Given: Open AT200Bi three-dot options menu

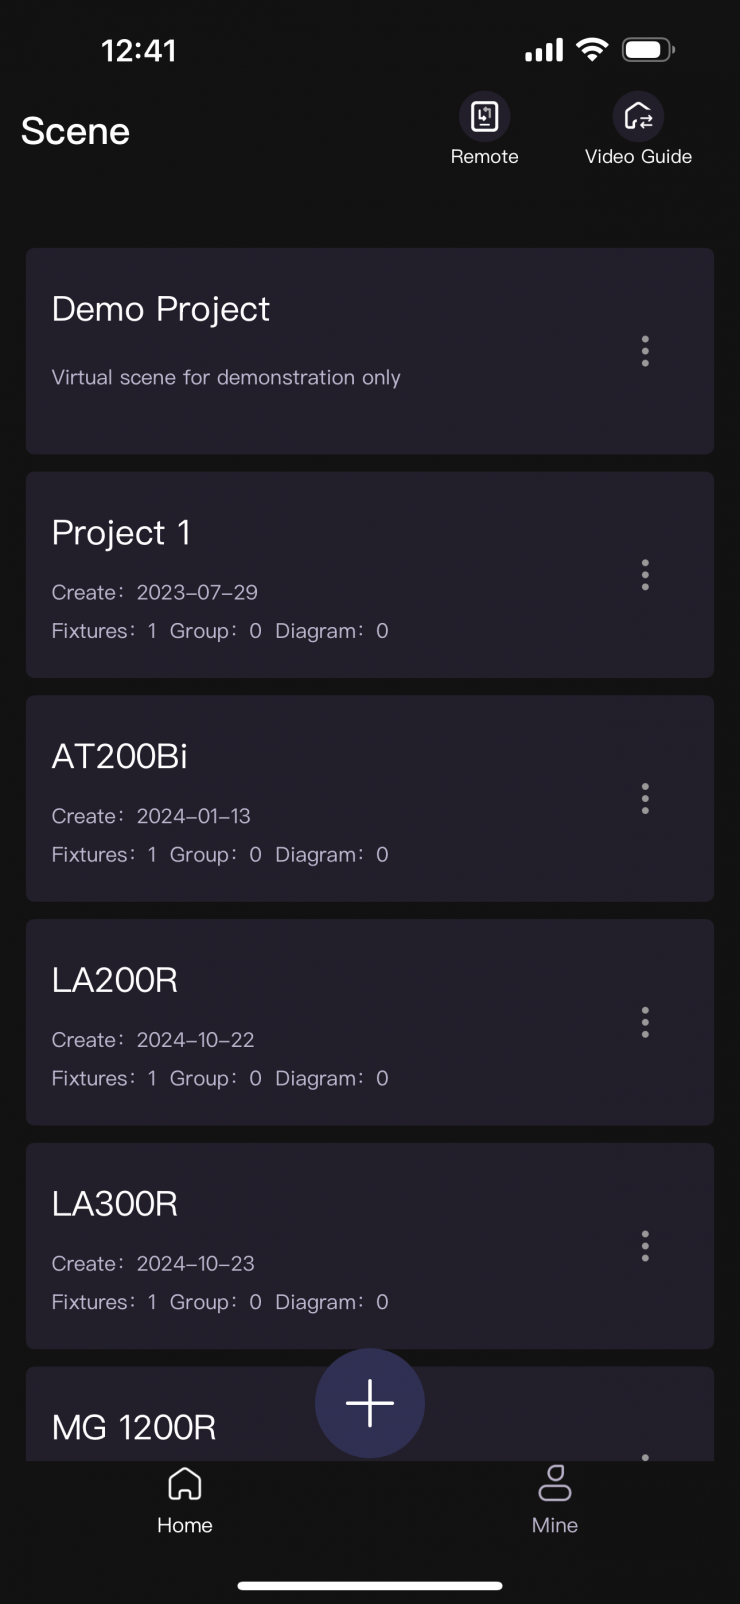Looking at the screenshot, I should tap(645, 799).
